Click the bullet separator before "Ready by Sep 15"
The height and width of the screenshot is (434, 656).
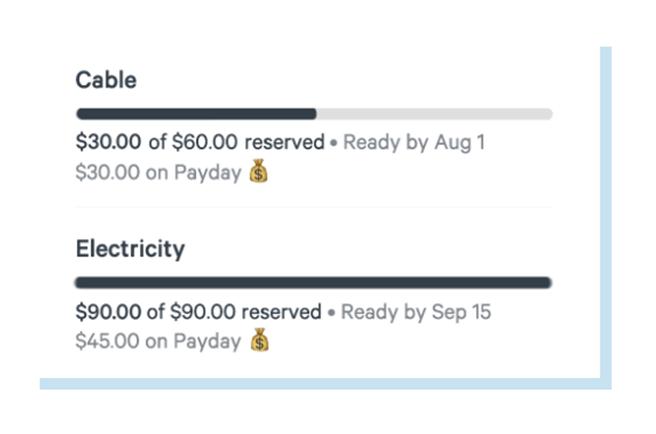pos(331,313)
